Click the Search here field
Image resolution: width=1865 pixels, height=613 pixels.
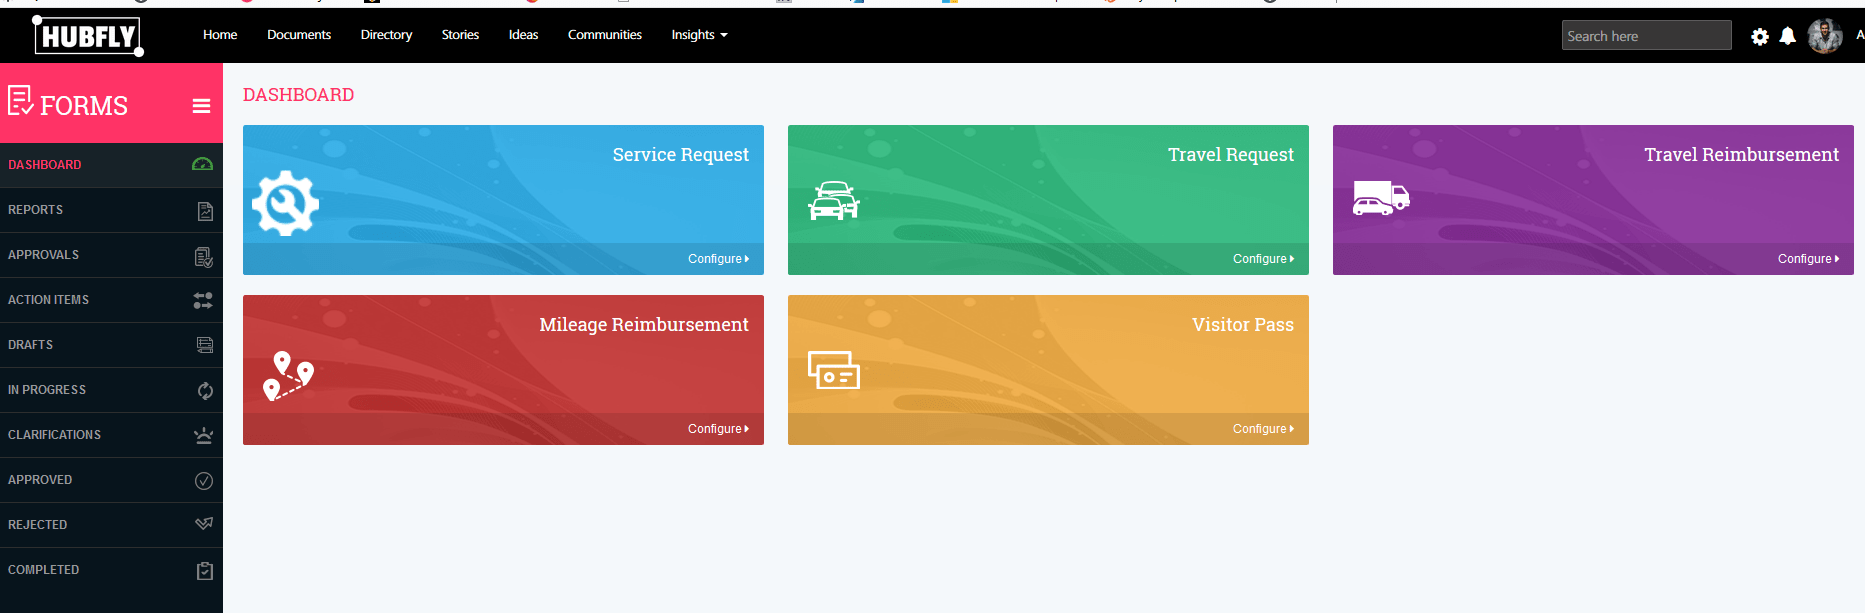pos(1646,36)
